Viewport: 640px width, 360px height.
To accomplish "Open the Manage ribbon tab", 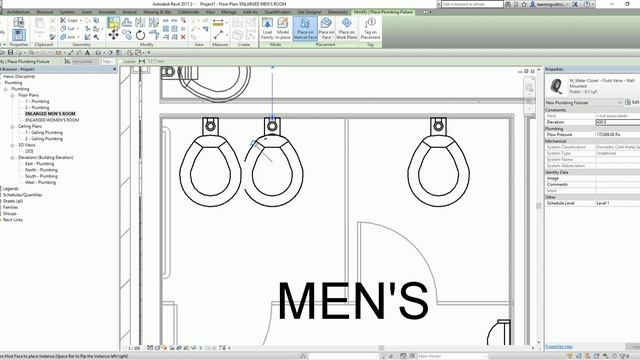I will coord(229,12).
